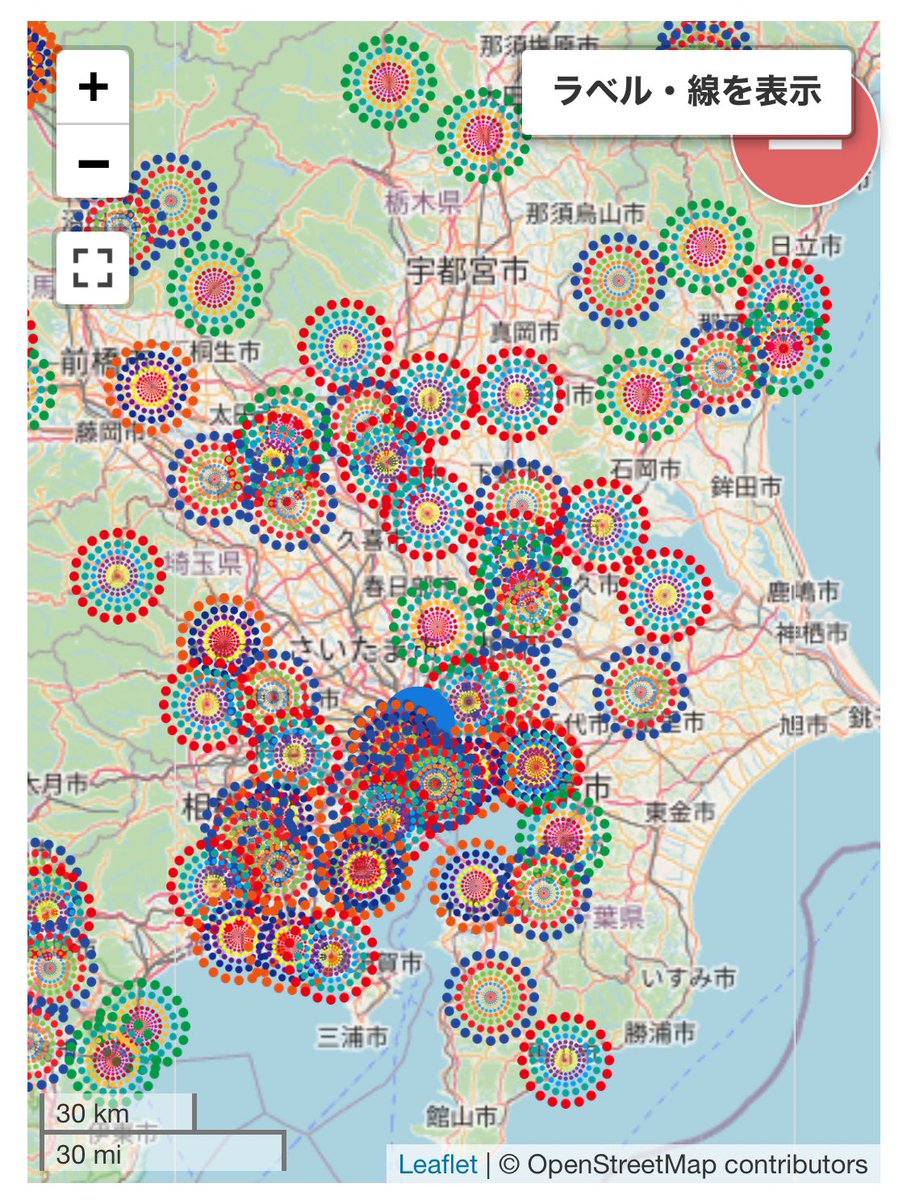Image resolution: width=907 pixels, height=1200 pixels.
Task: Click the 館山市 city label
Action: pos(461,1114)
